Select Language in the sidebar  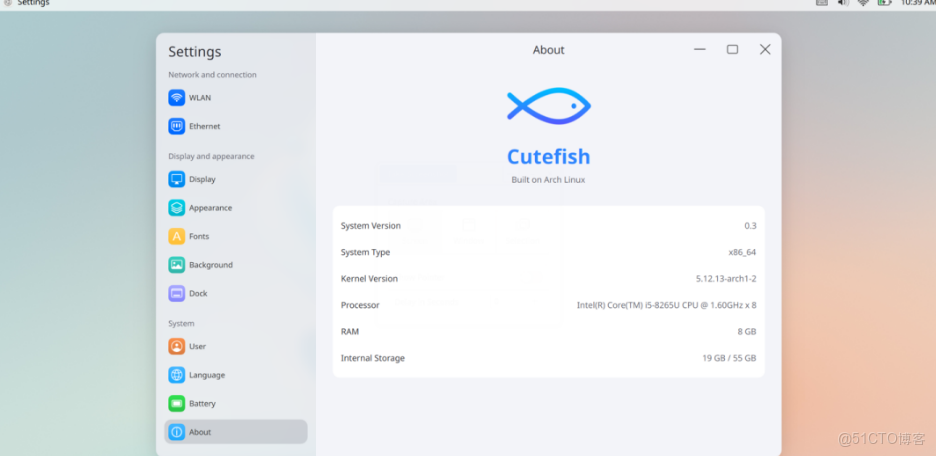pos(236,375)
